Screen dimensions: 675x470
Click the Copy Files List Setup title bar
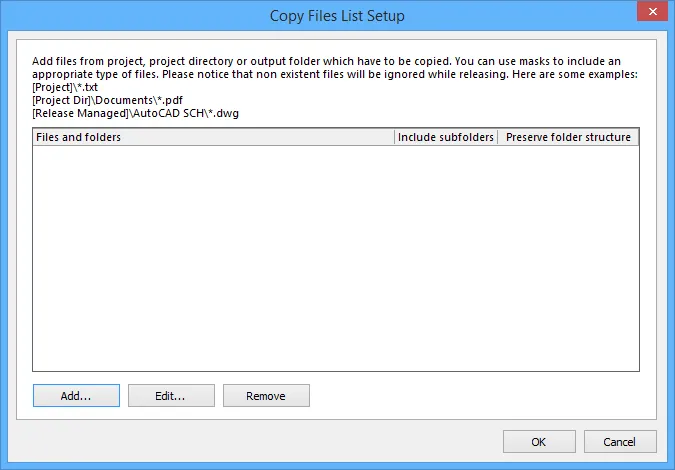[337, 16]
